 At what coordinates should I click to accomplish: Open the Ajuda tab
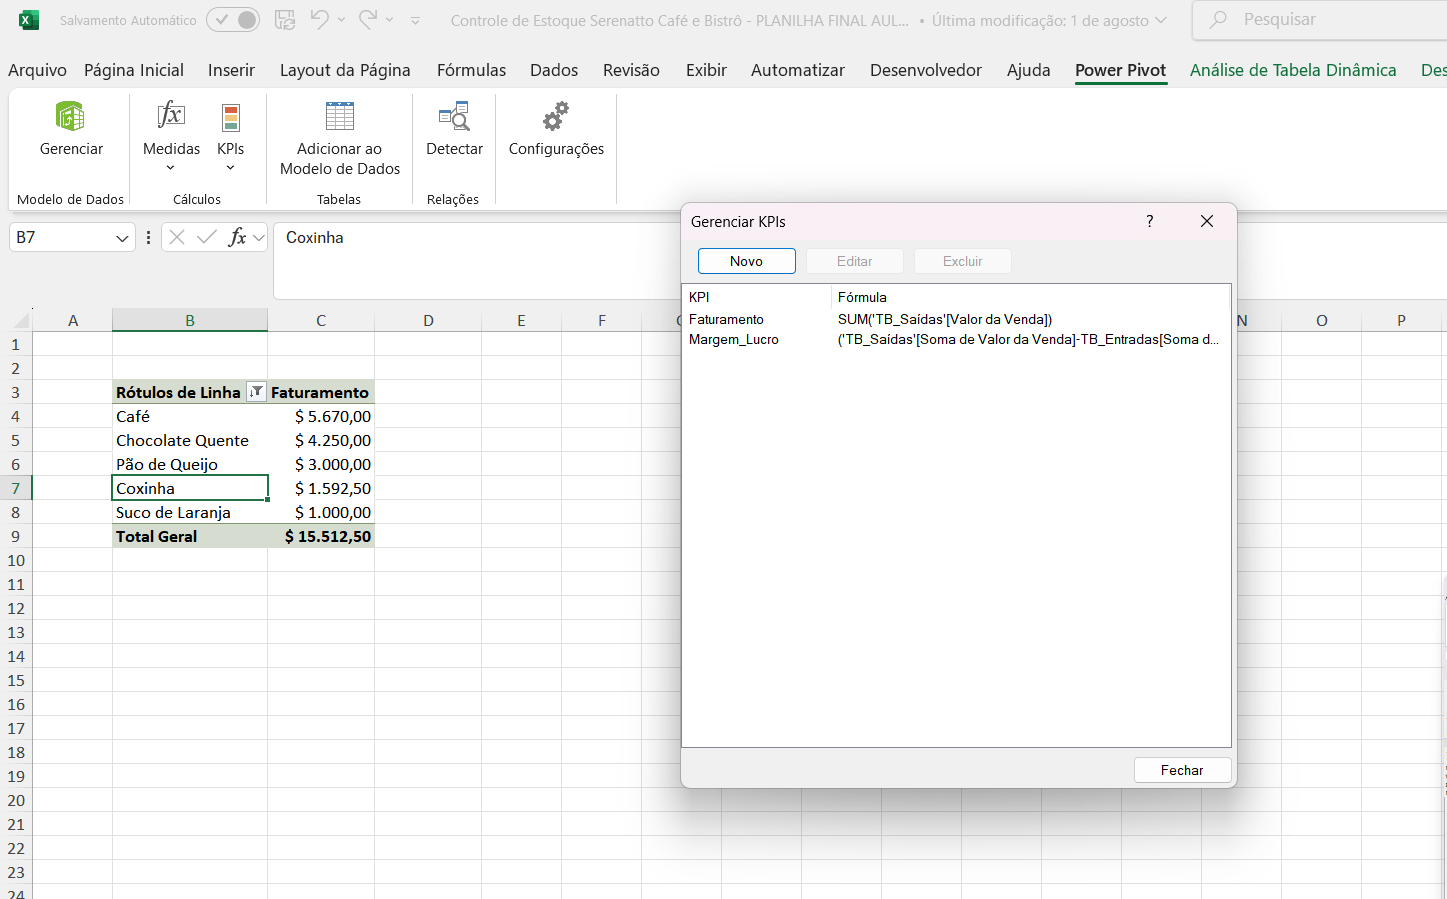pos(1028,70)
